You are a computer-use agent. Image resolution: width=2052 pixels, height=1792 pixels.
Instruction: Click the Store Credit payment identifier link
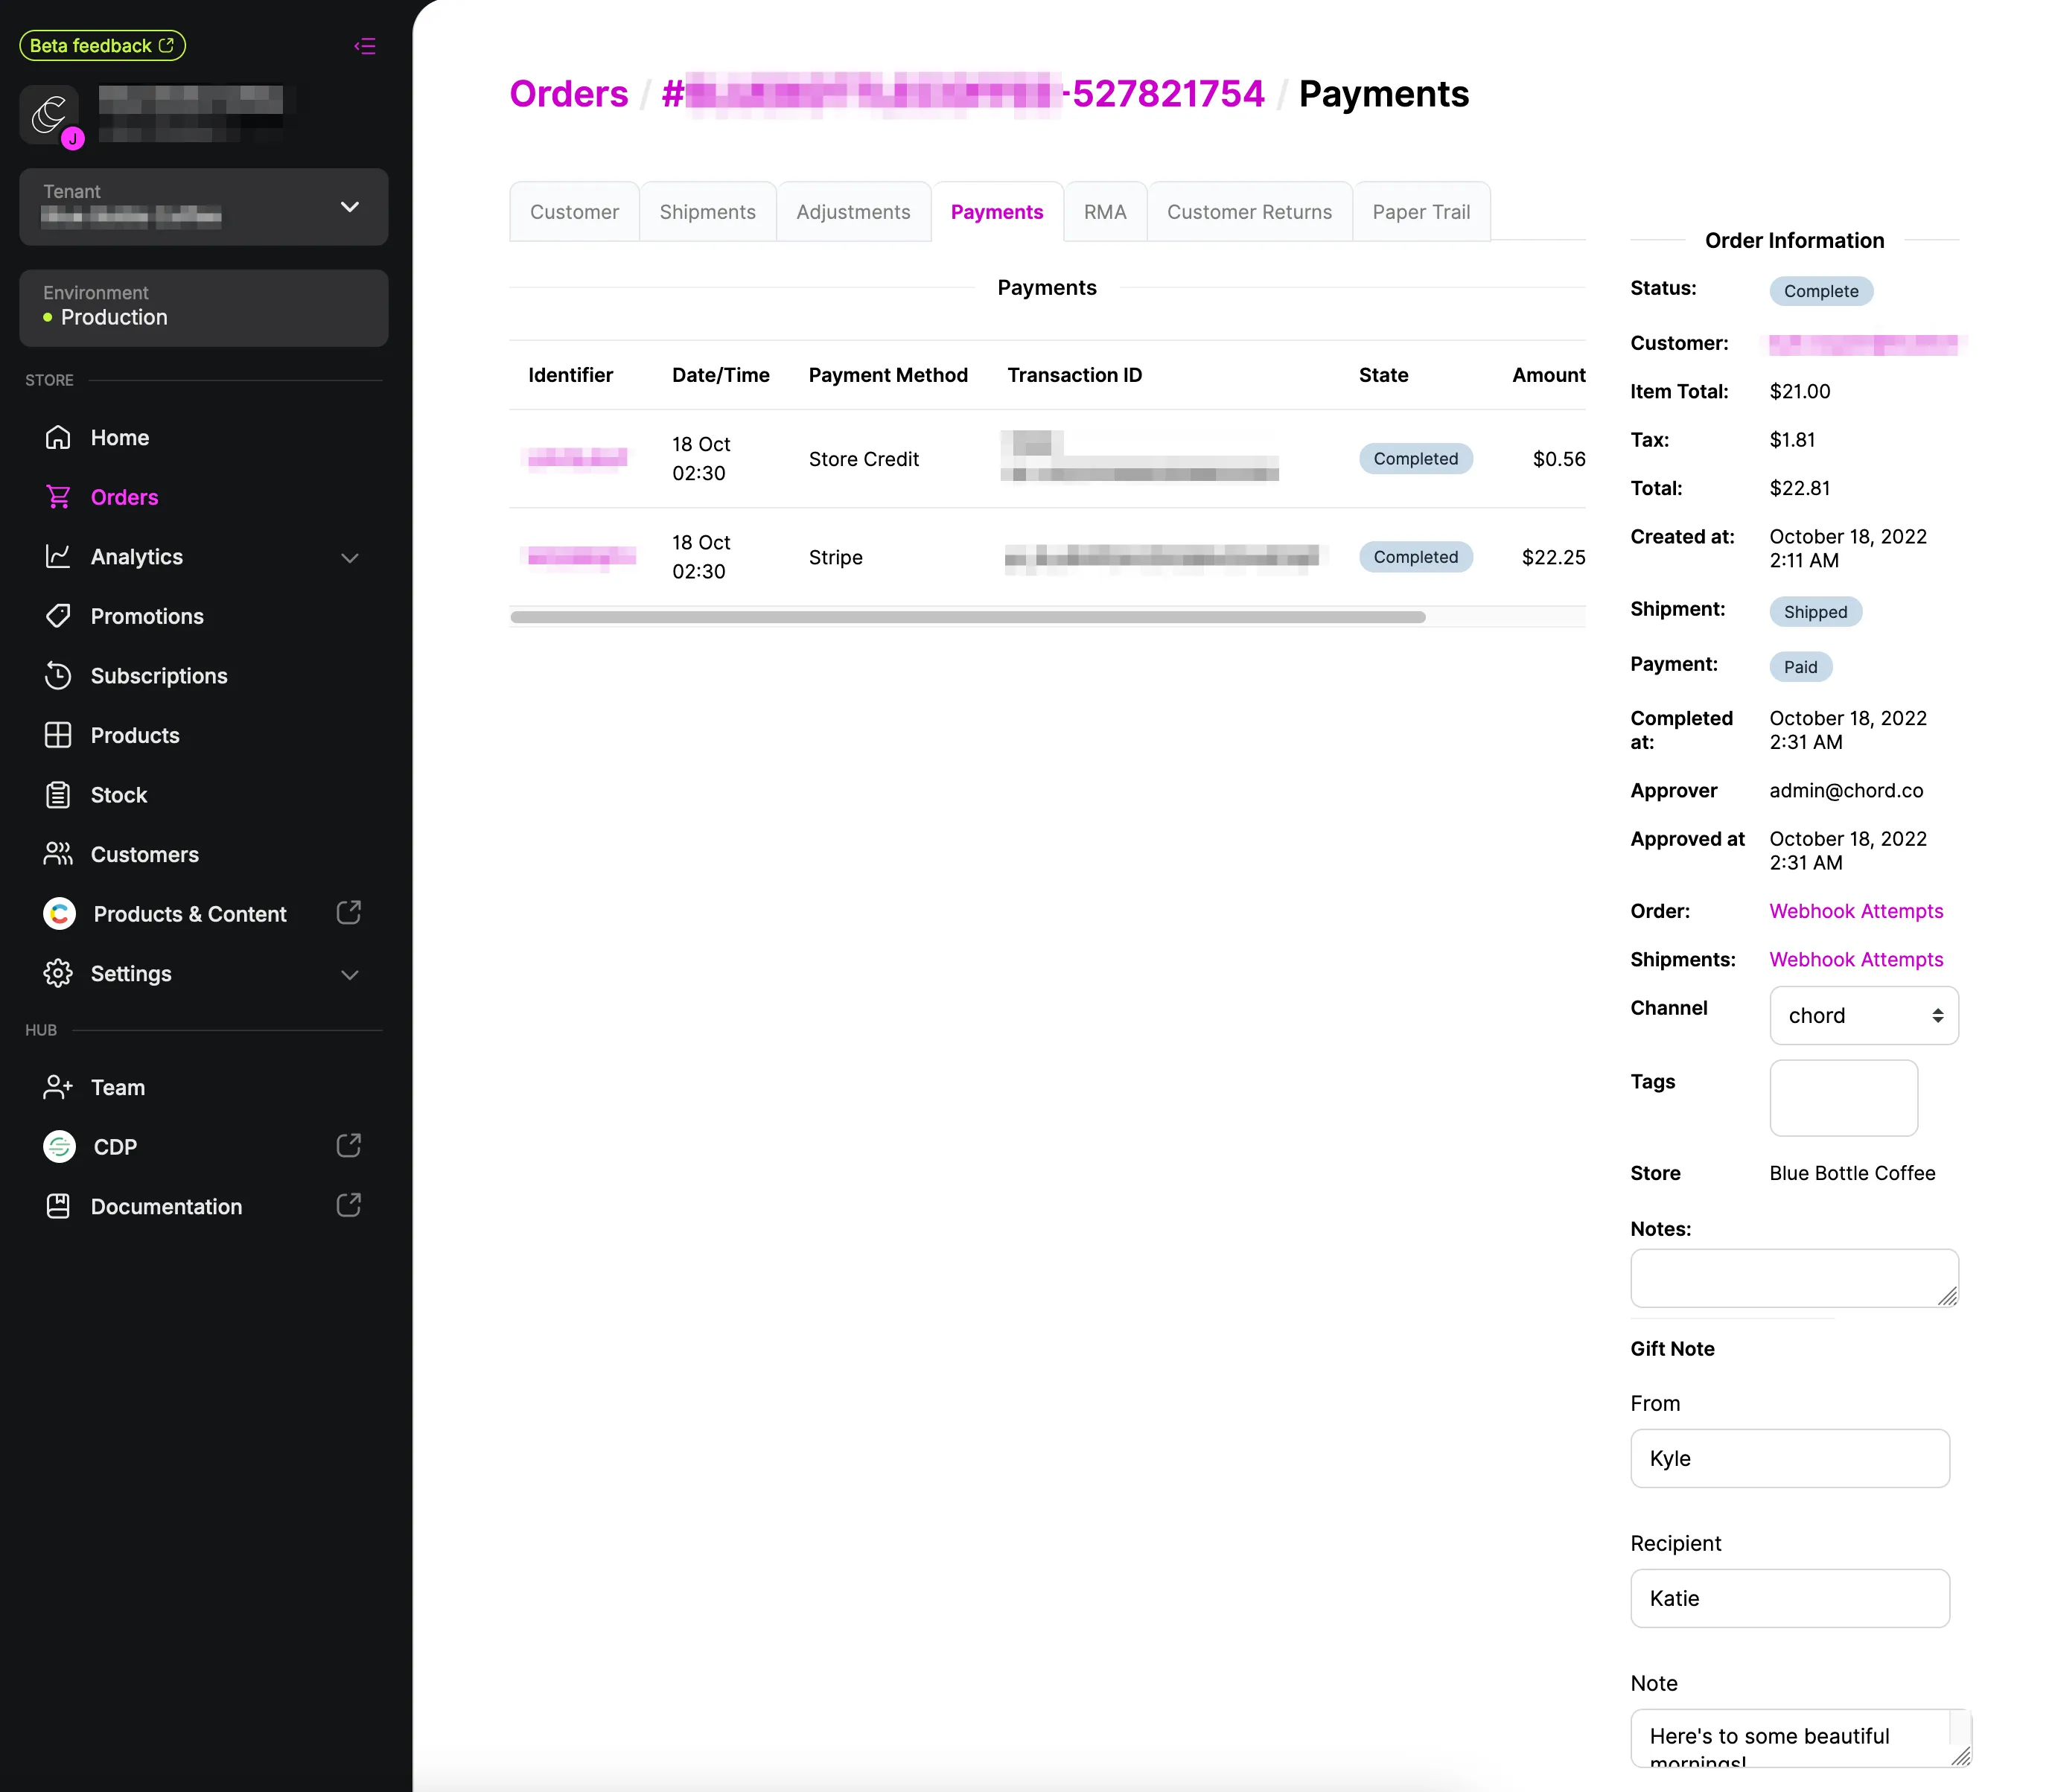click(x=578, y=458)
